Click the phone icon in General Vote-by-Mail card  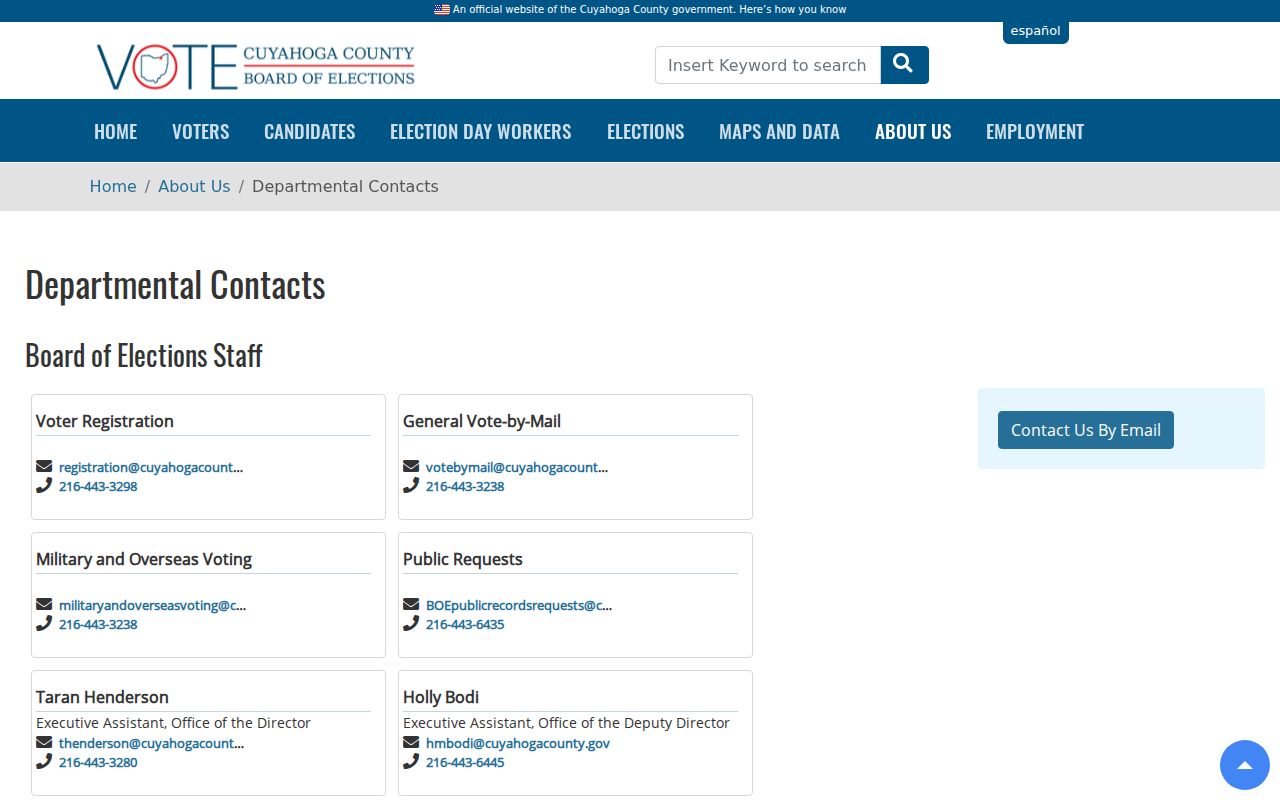point(411,486)
